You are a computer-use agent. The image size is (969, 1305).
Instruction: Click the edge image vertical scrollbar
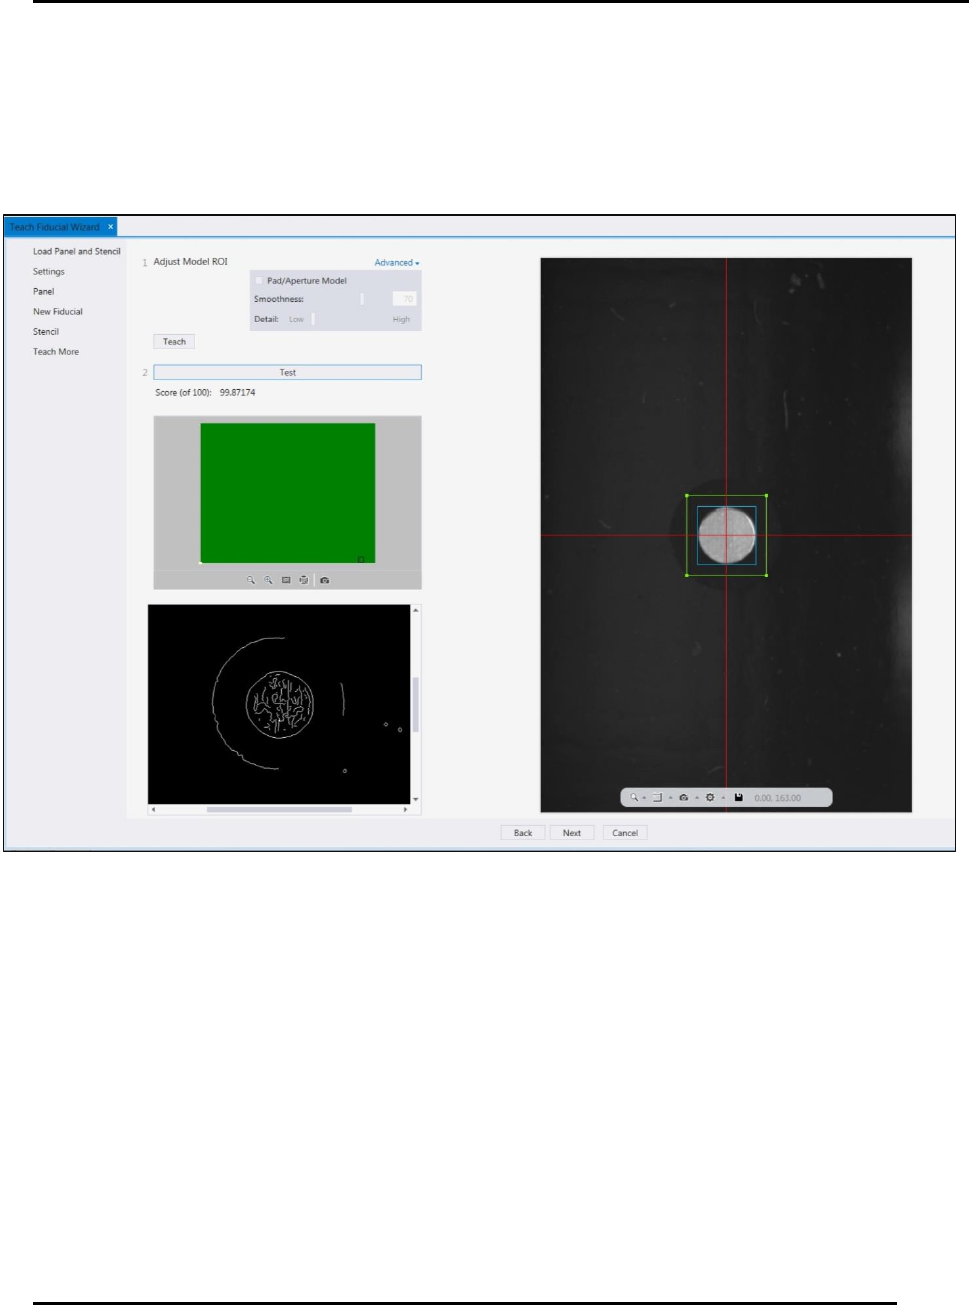point(415,705)
